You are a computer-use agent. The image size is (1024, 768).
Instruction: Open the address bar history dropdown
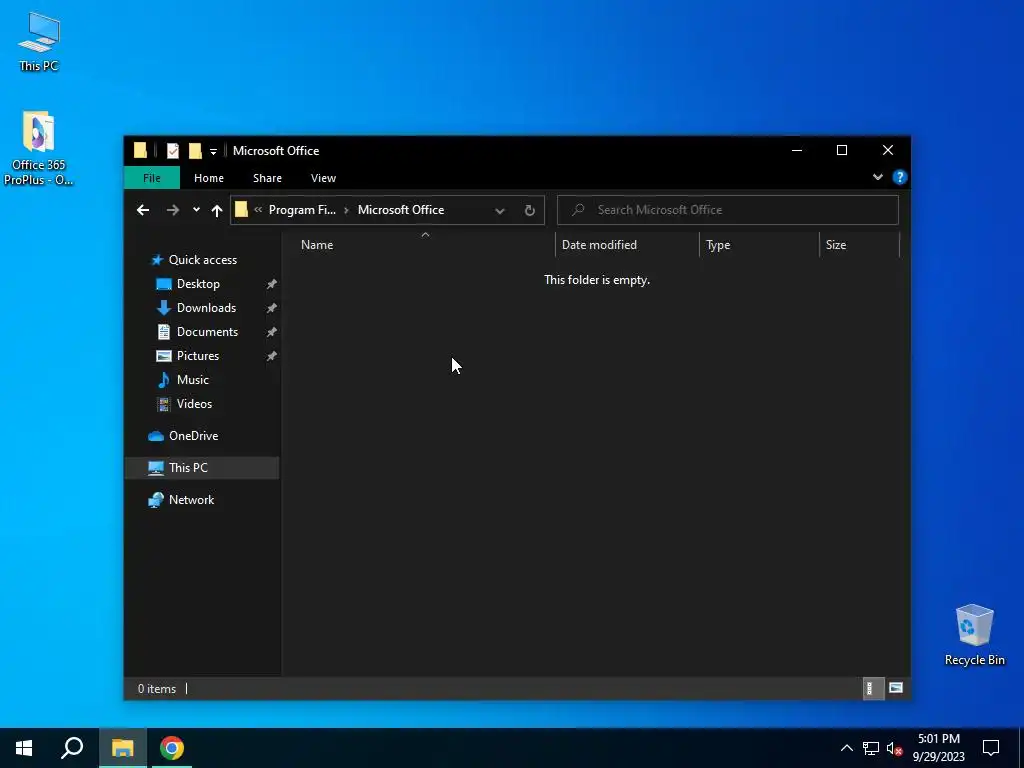pyautogui.click(x=500, y=210)
